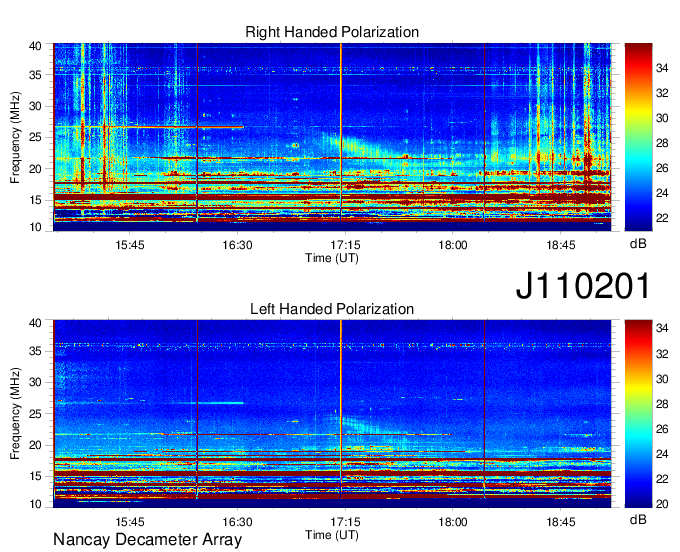Click 15 MHz tick on Right Handed frequency axis

pyautogui.click(x=35, y=200)
